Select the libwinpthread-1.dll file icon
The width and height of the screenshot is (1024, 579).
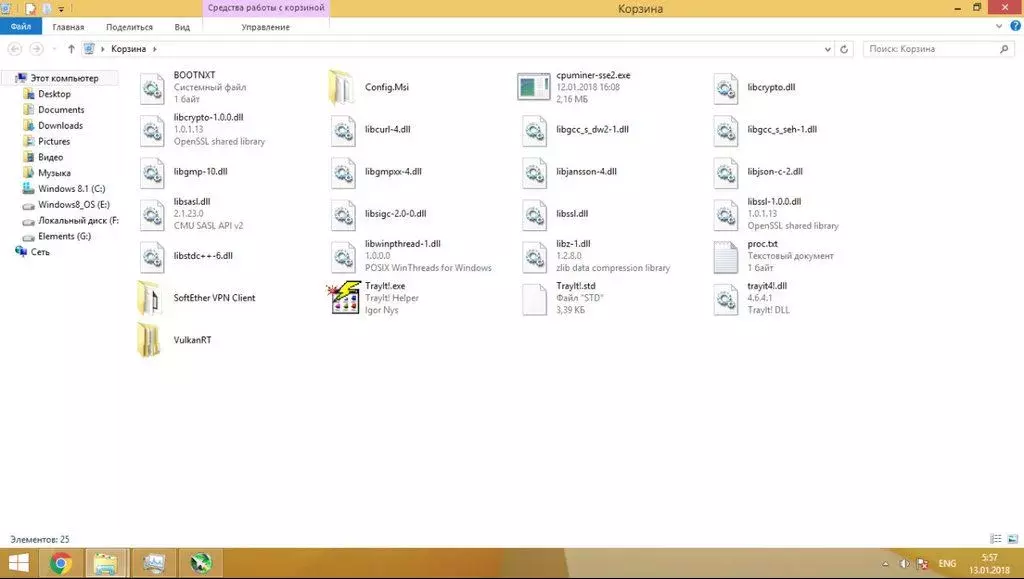pyautogui.click(x=344, y=257)
